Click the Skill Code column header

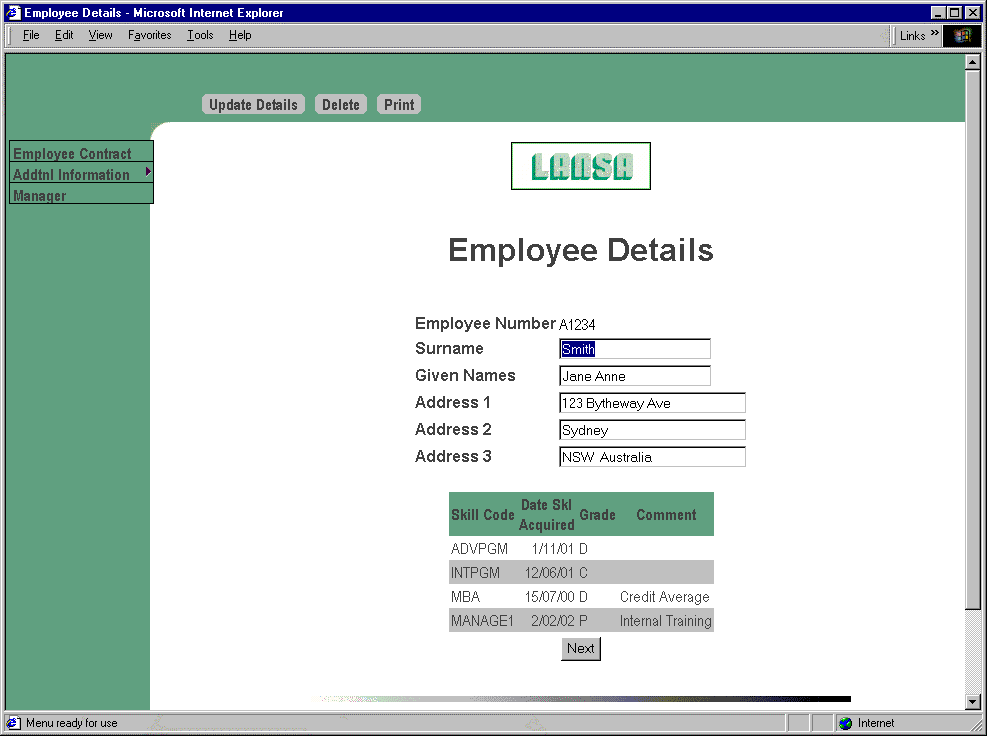483,514
